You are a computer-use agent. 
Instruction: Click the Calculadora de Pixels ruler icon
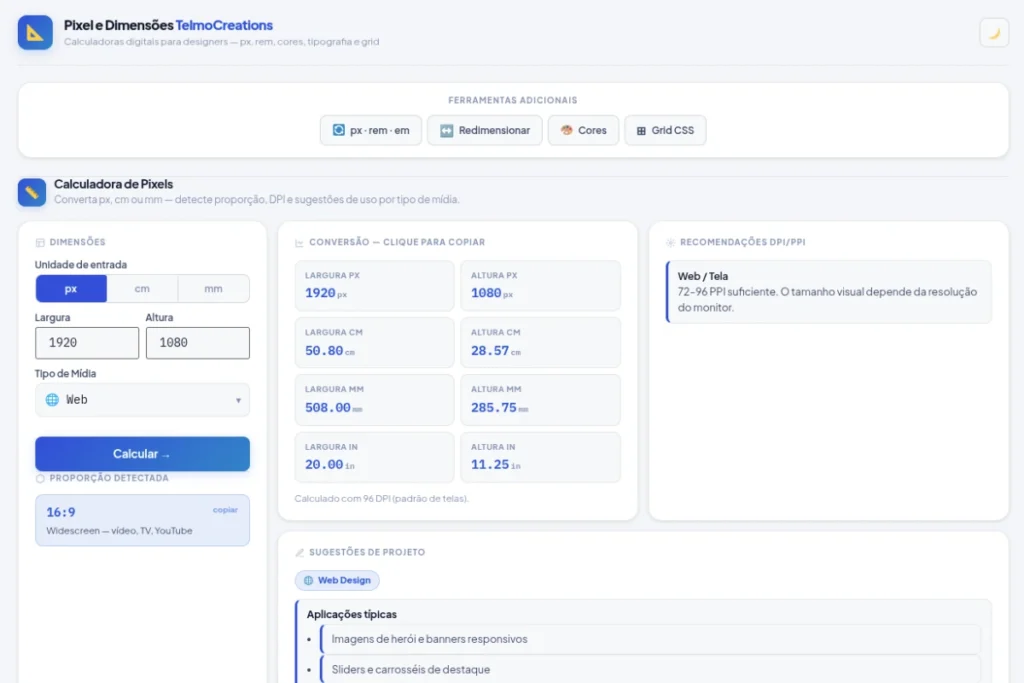pyautogui.click(x=32, y=192)
